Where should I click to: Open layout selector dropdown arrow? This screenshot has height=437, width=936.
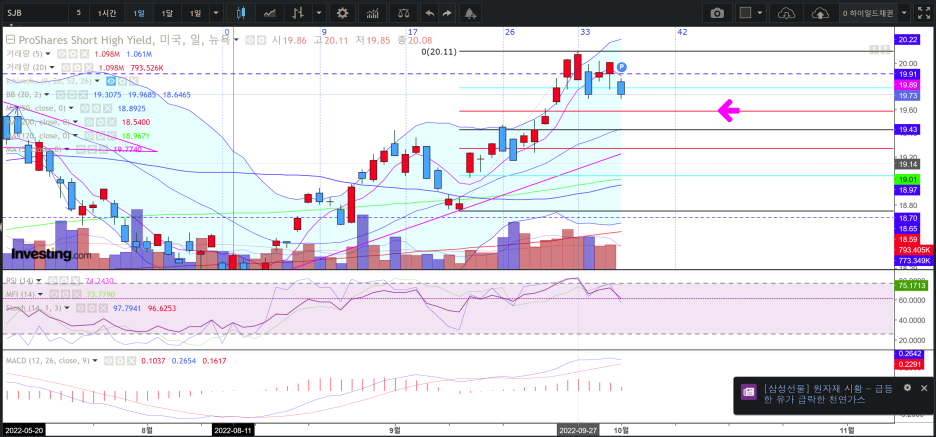pos(760,13)
